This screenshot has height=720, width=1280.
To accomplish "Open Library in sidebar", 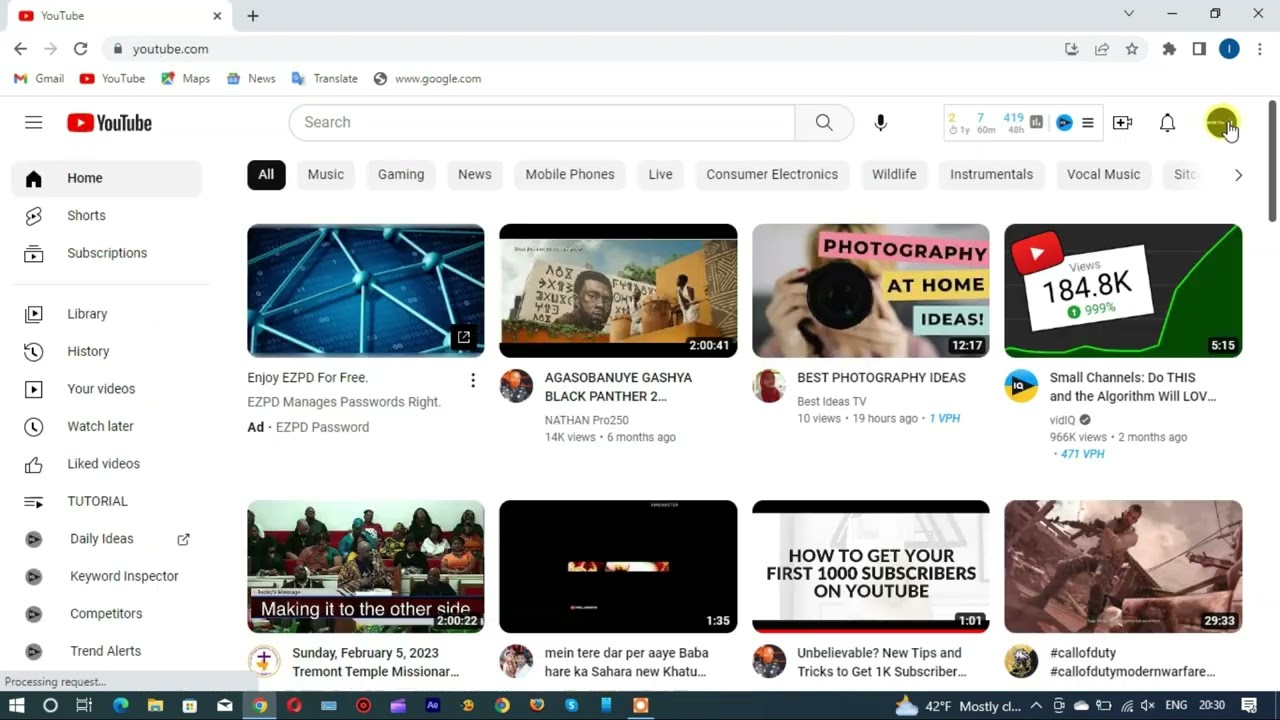I will (107, 314).
